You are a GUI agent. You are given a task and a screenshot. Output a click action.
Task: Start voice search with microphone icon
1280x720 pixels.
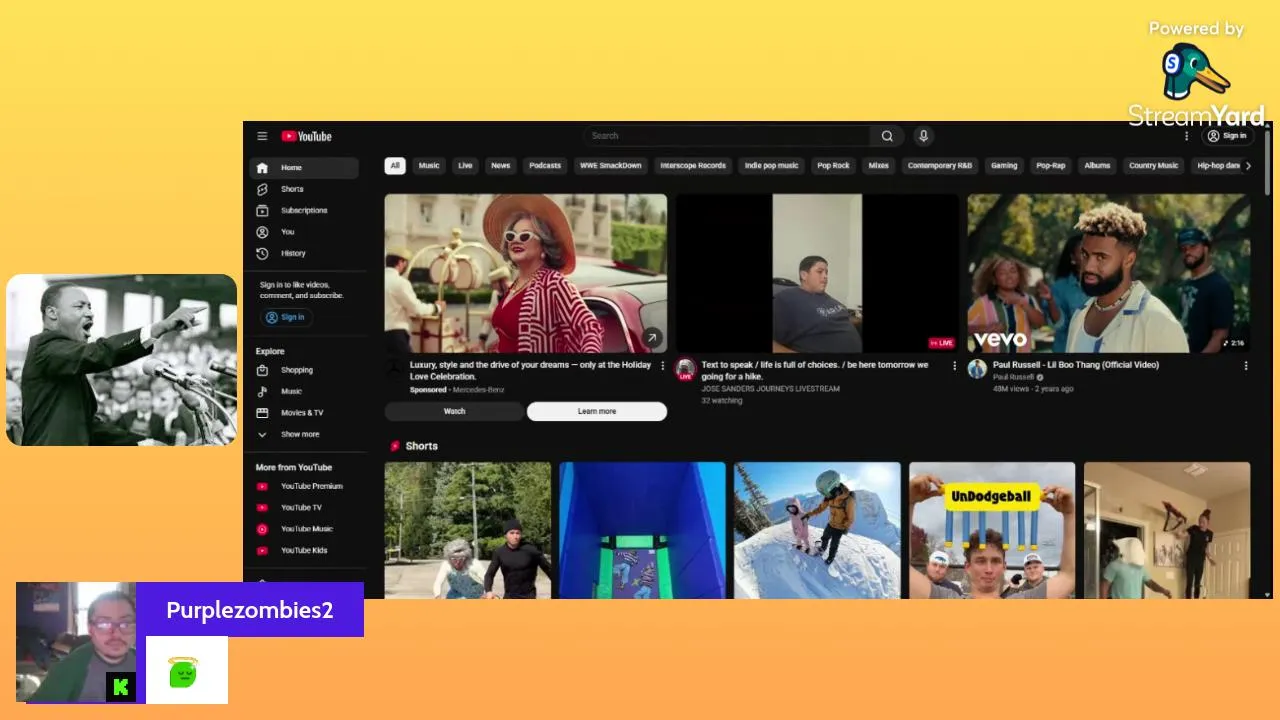coord(924,136)
